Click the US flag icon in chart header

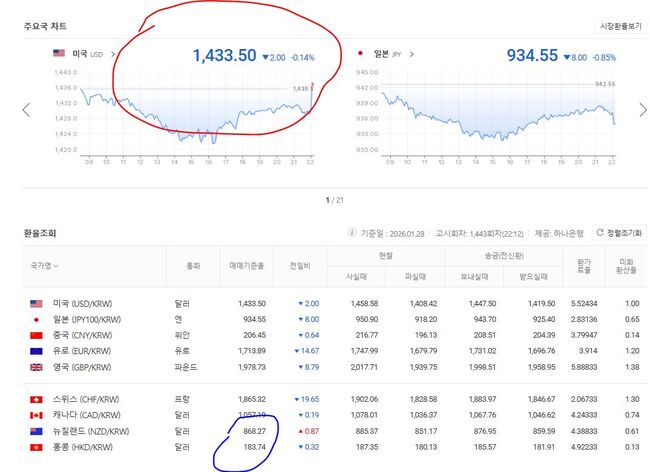pos(59,54)
